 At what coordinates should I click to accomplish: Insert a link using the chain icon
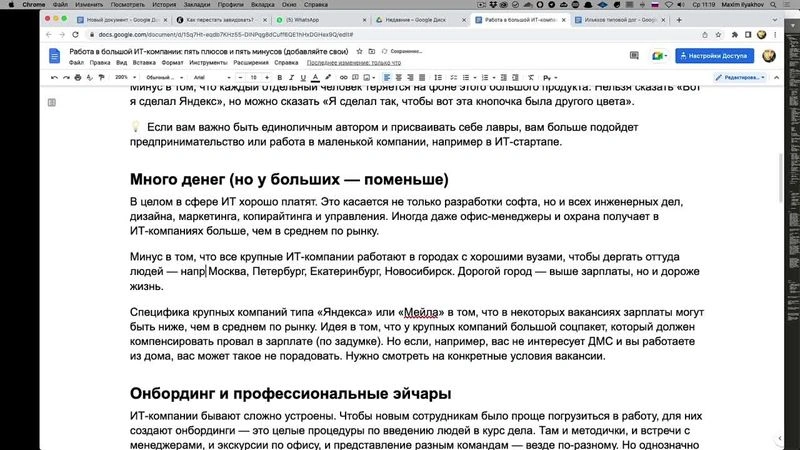(x=343, y=78)
